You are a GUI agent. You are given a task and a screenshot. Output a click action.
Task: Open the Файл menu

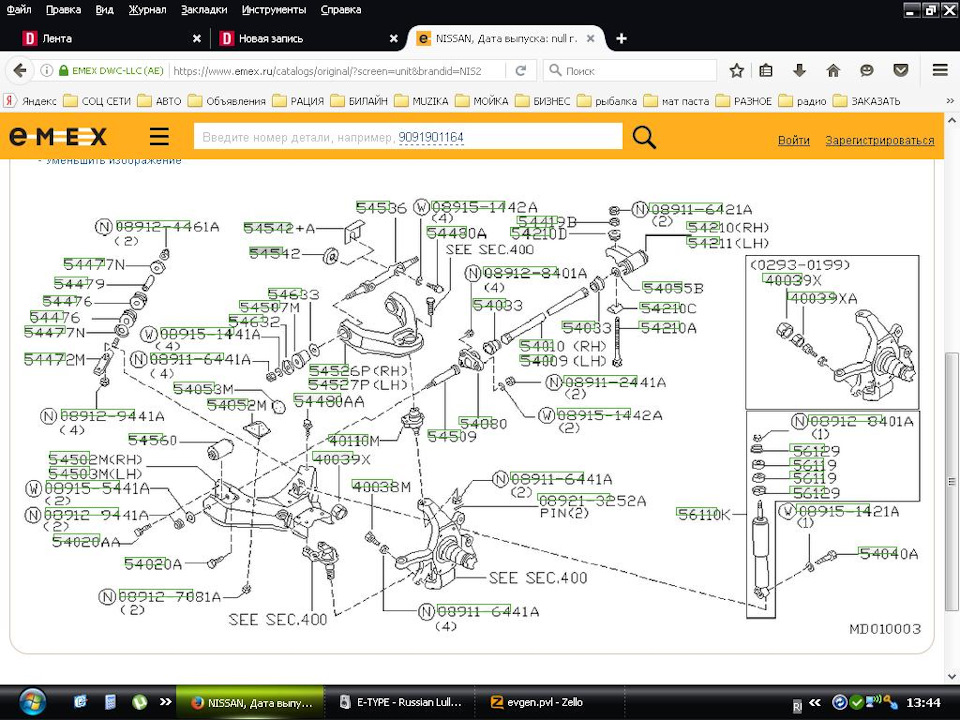19,10
